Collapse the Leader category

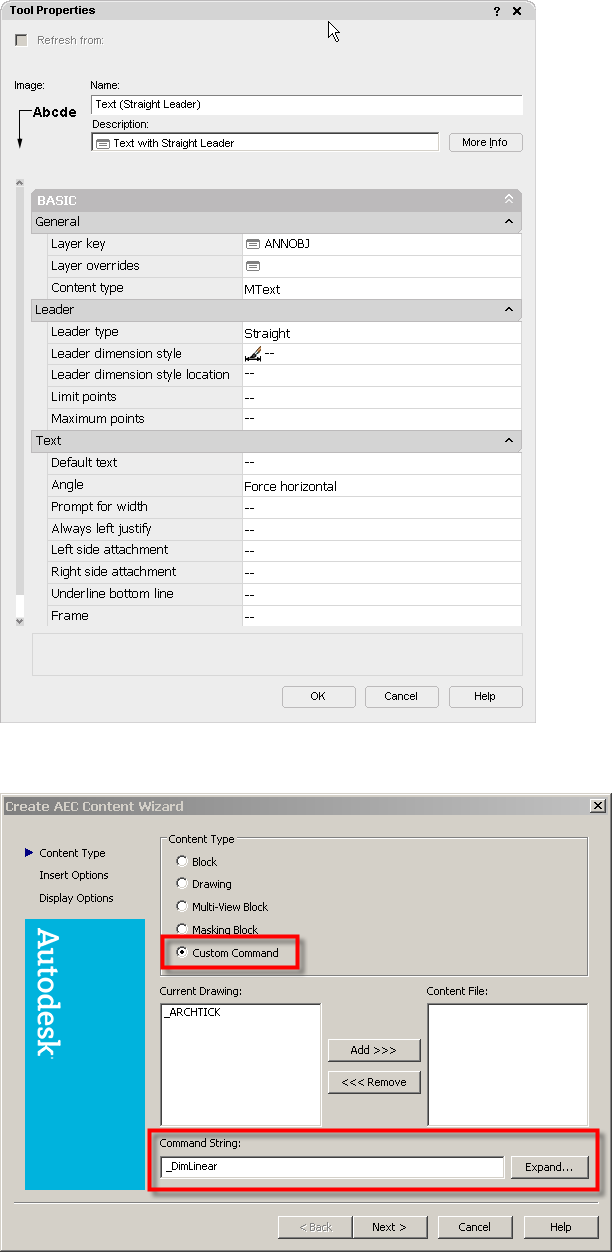(509, 310)
